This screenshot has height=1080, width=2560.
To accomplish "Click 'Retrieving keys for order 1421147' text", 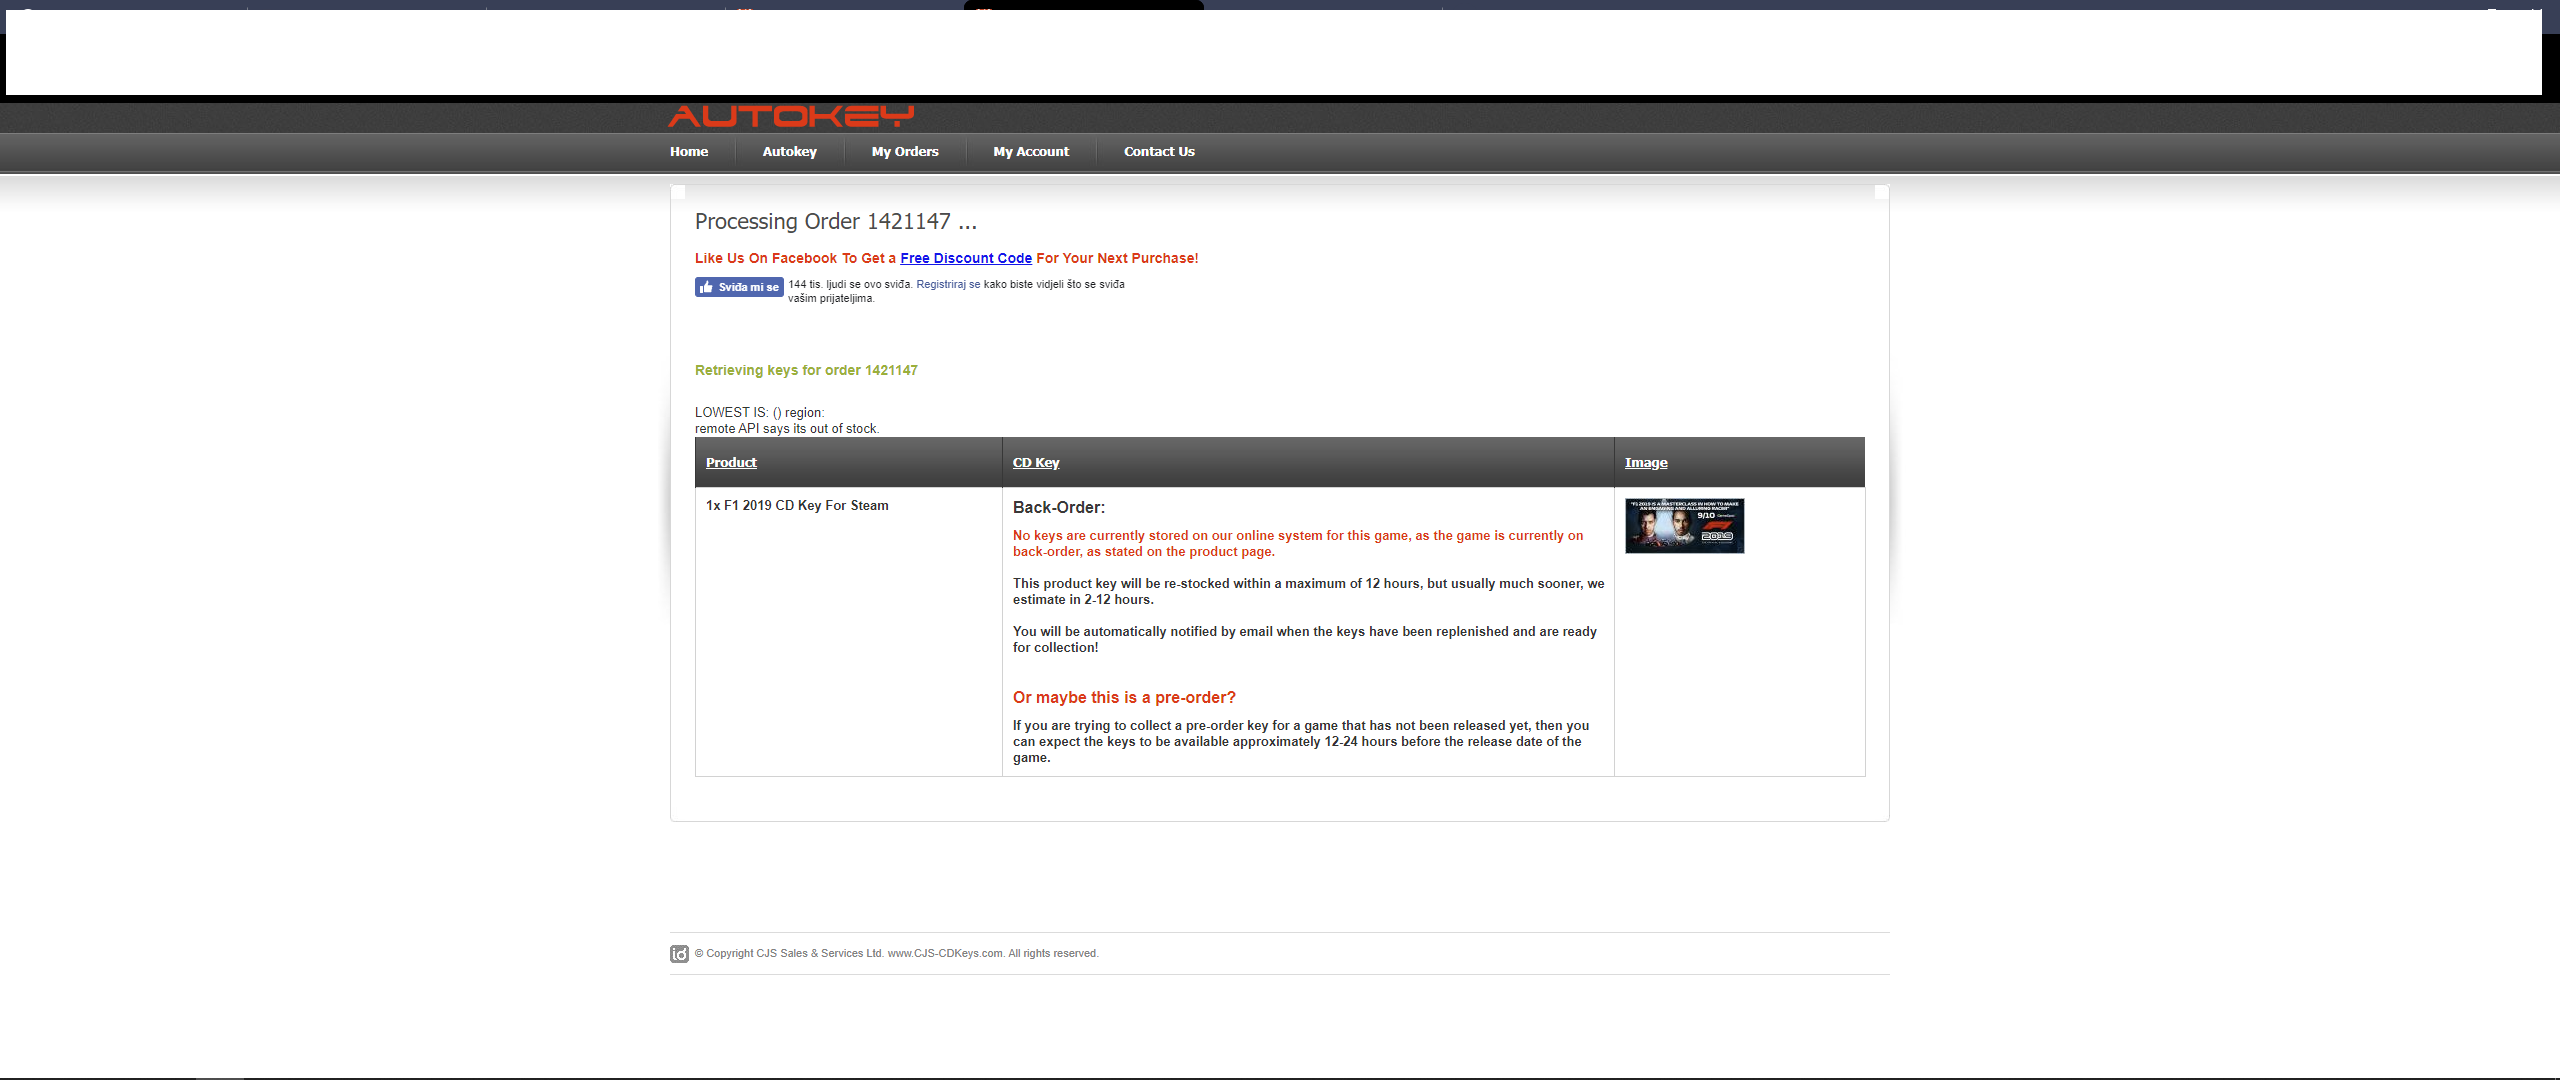I will [x=806, y=370].
